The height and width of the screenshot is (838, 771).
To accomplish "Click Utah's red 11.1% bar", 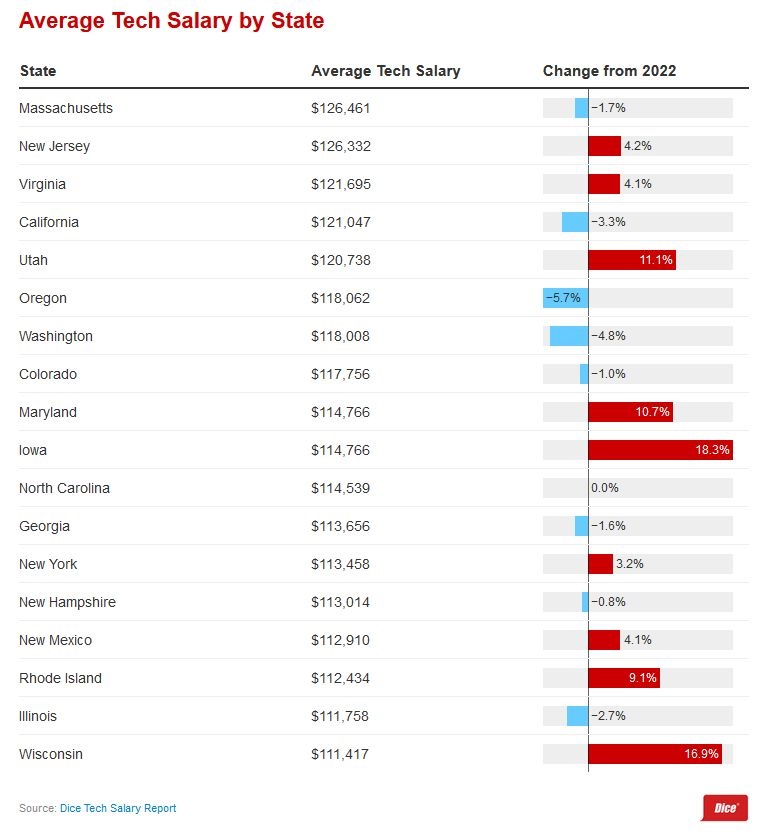I will [632, 260].
